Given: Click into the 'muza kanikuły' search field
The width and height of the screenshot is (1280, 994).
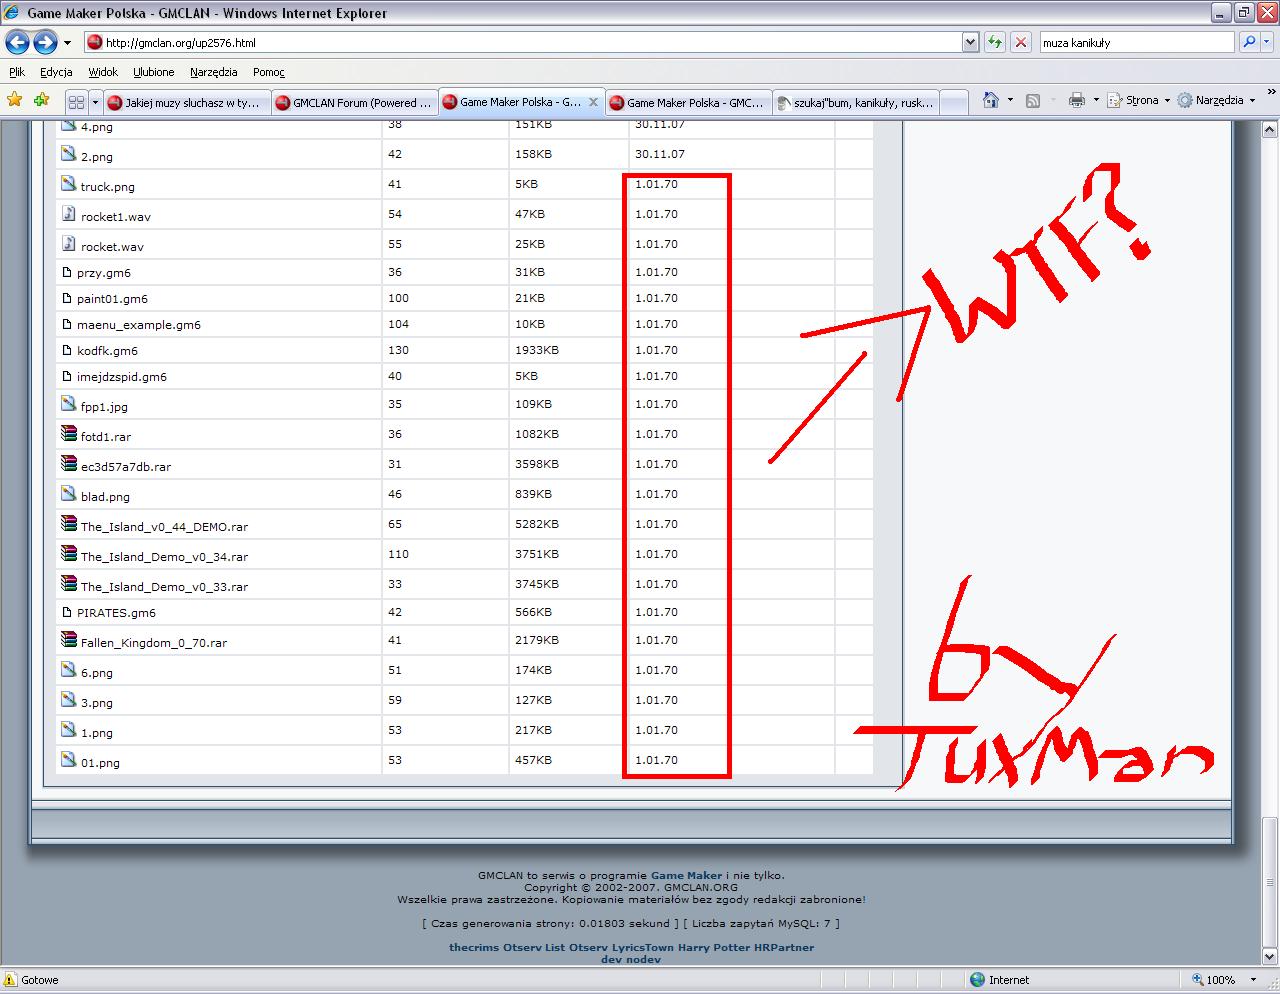Looking at the screenshot, I should (x=1136, y=43).
